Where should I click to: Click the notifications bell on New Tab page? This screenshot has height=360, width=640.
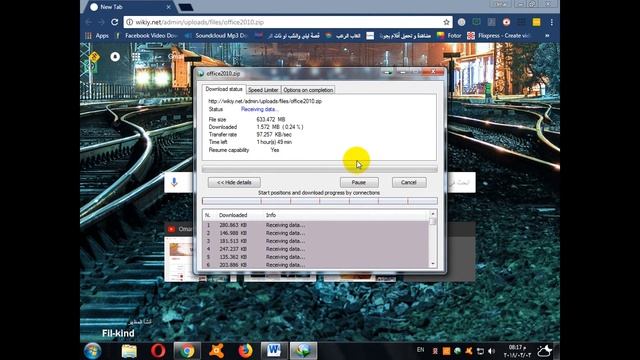(x=115, y=57)
